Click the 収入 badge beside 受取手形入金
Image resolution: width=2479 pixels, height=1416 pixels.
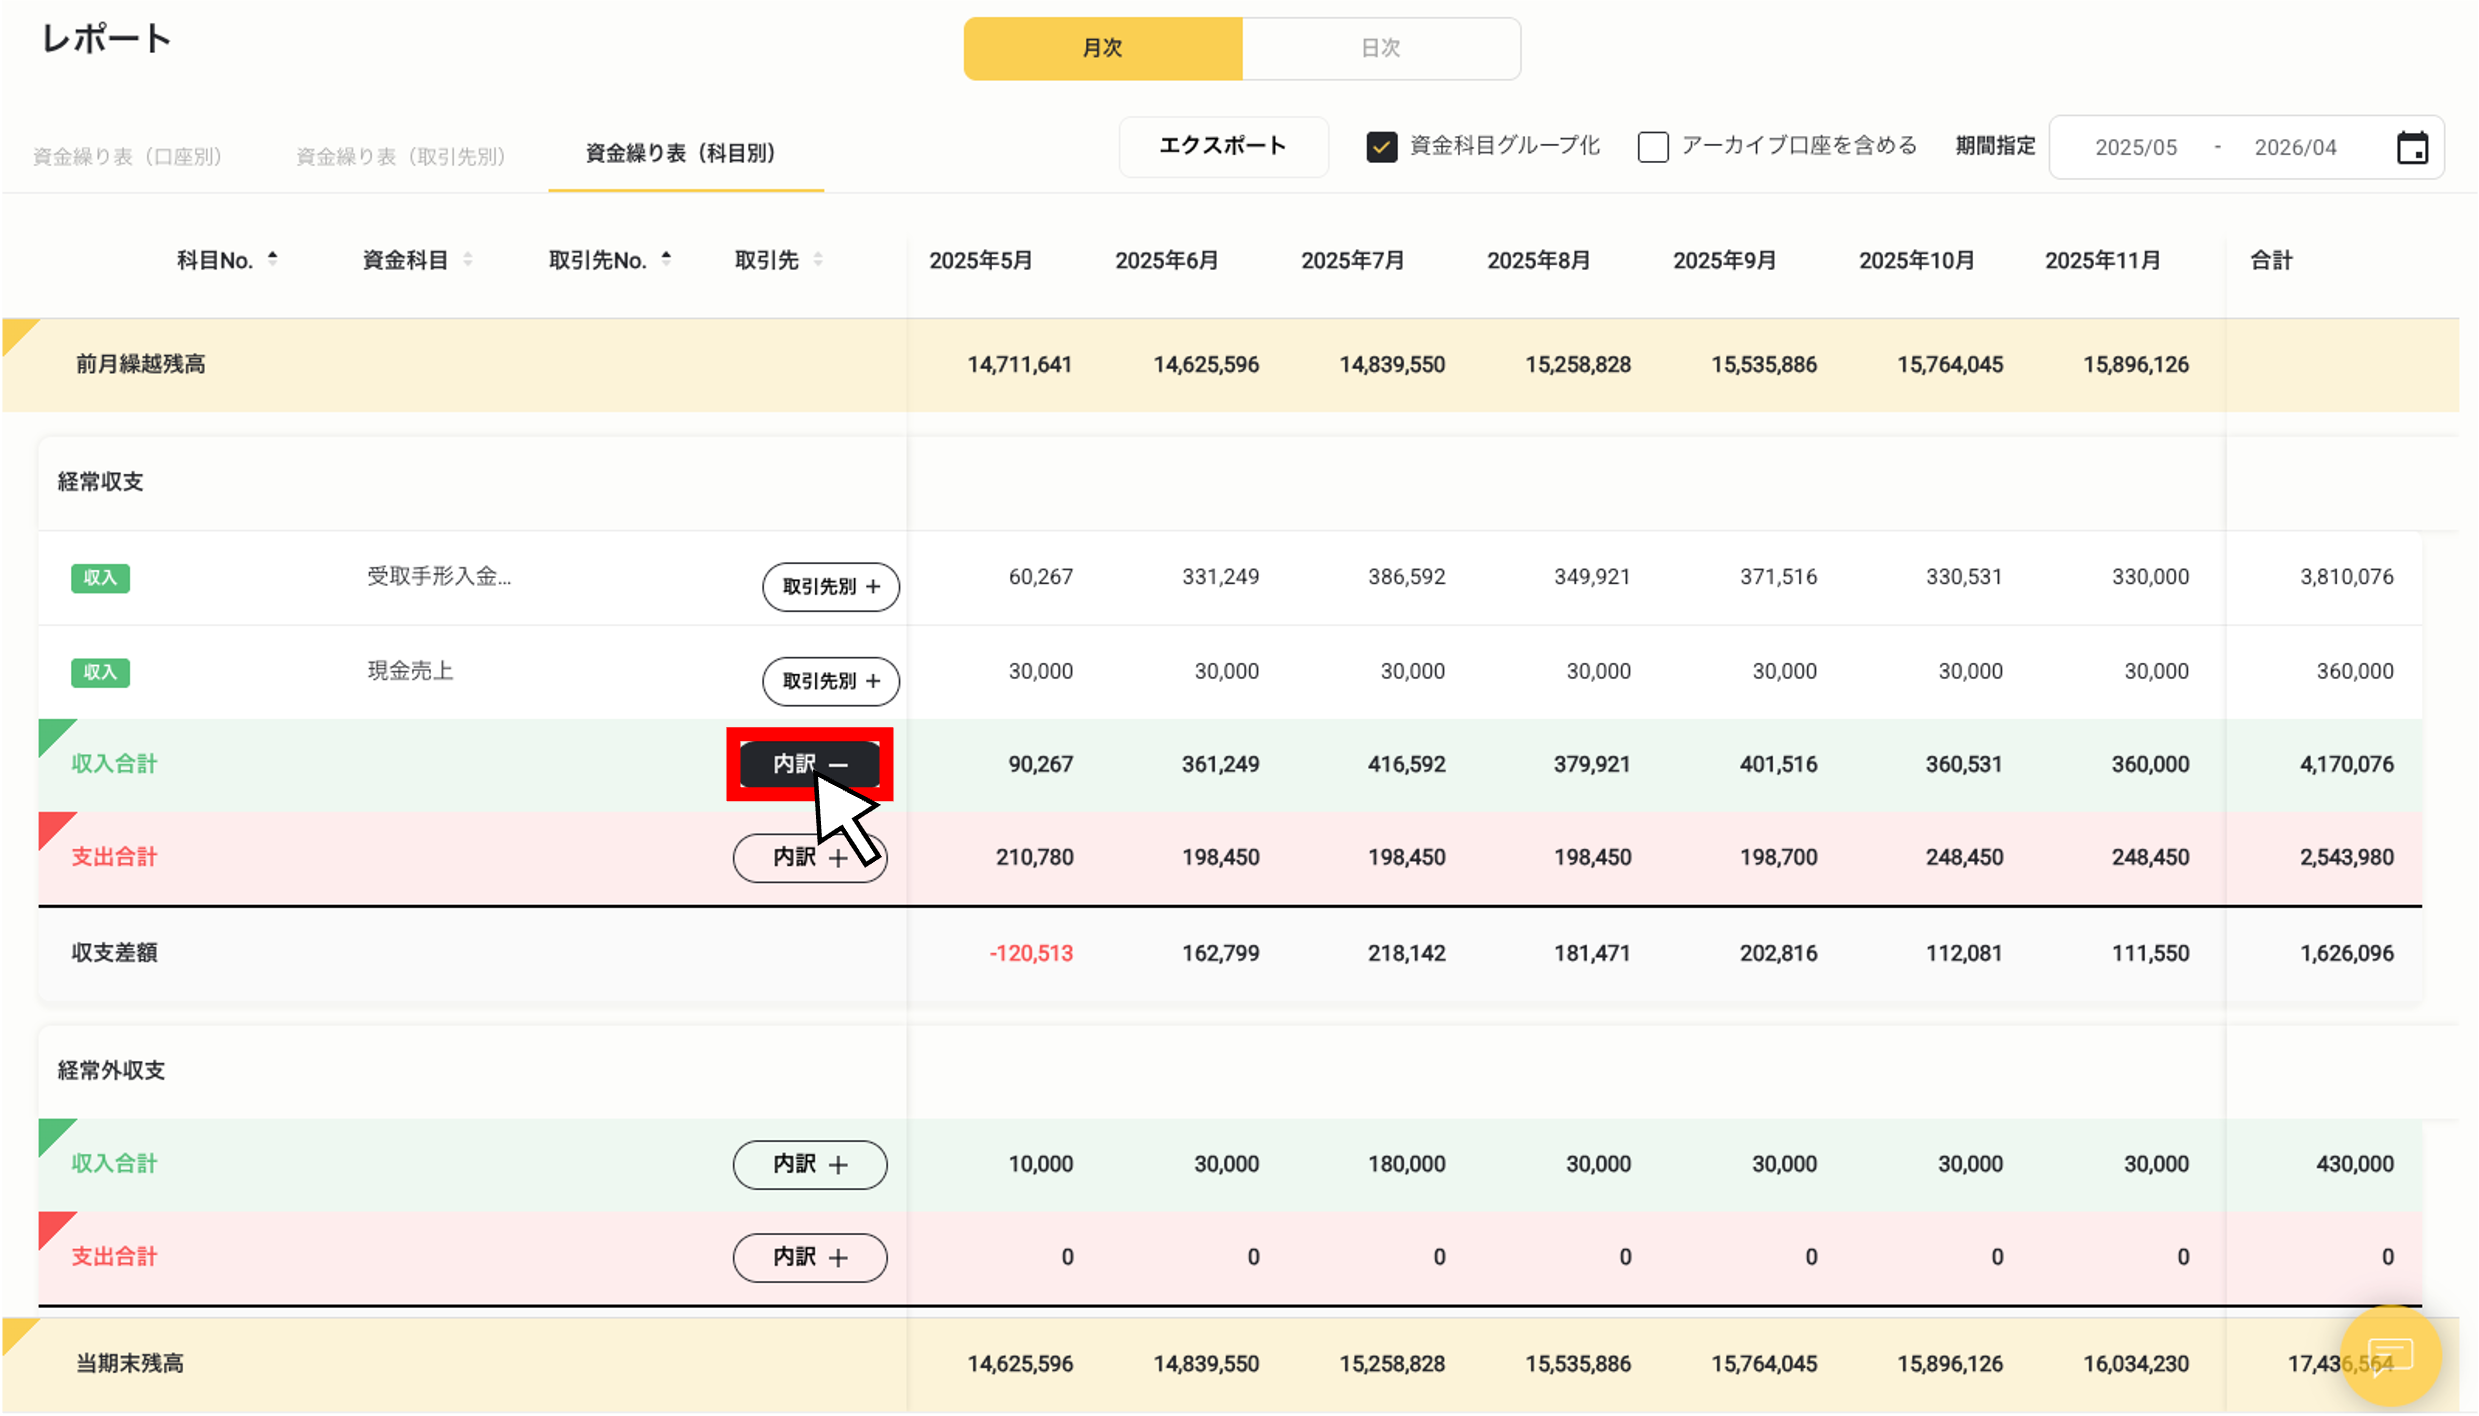[x=100, y=578]
